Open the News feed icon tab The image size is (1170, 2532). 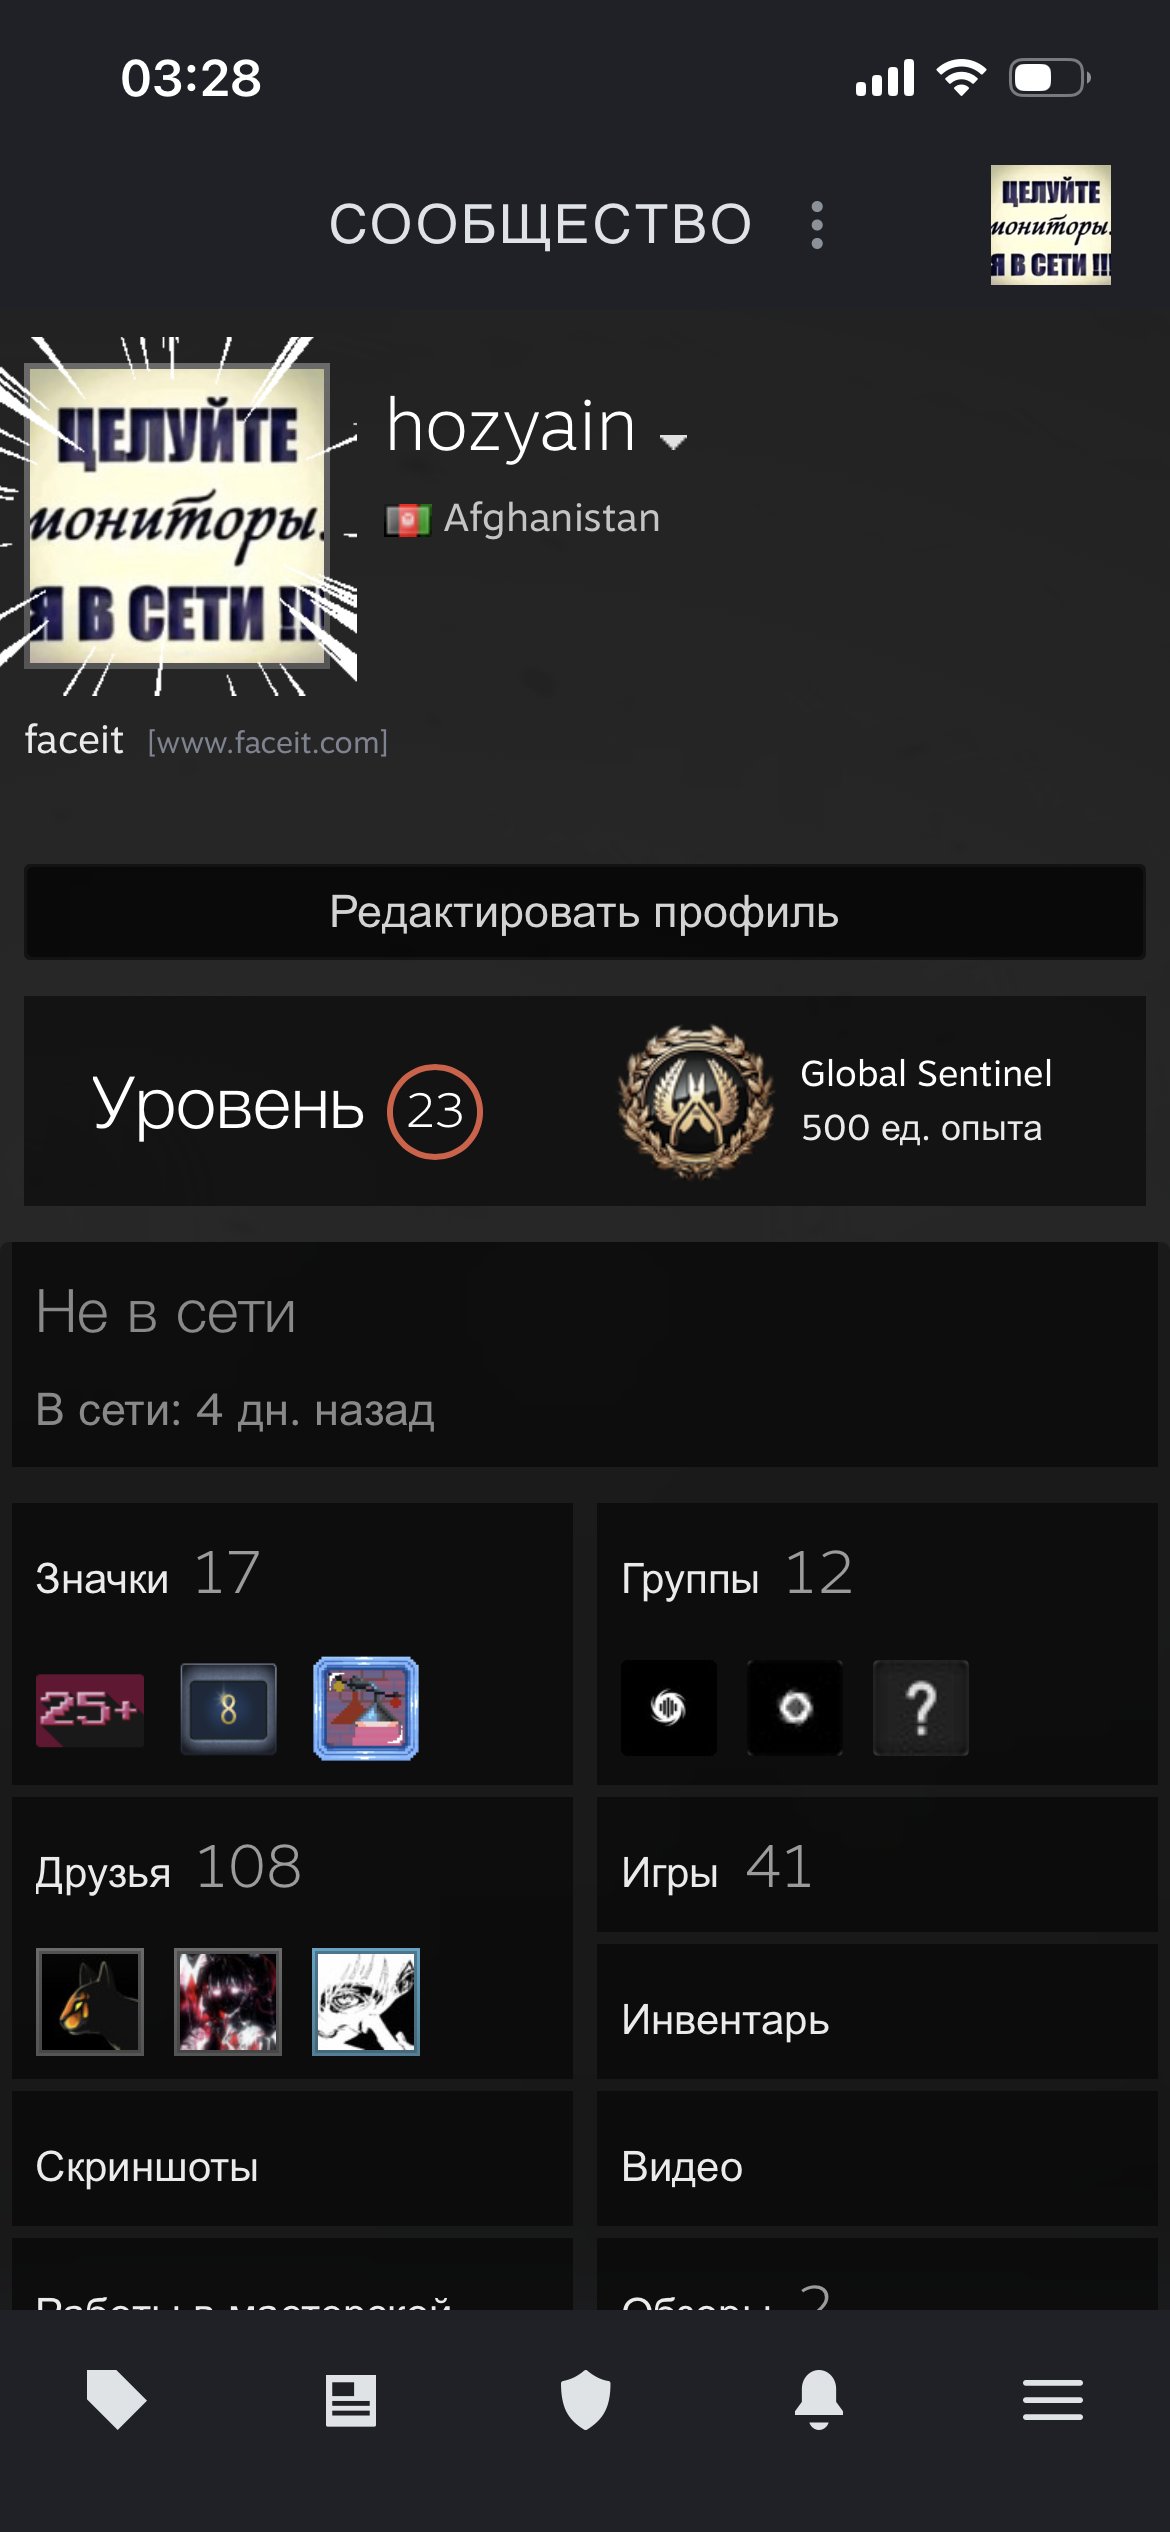[351, 2400]
